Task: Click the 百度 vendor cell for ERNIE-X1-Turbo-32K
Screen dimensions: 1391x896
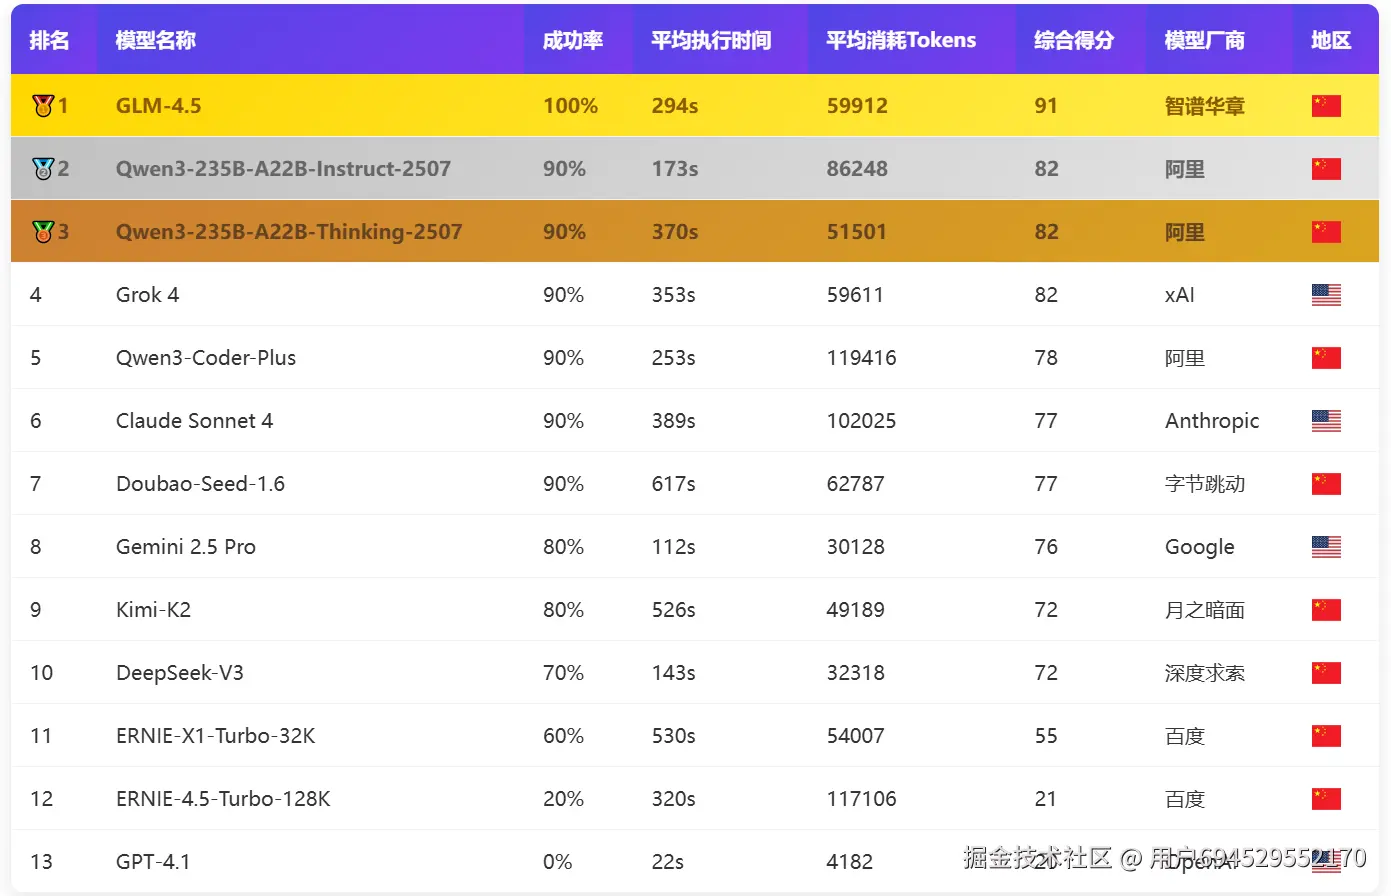Action: pyautogui.click(x=1185, y=736)
